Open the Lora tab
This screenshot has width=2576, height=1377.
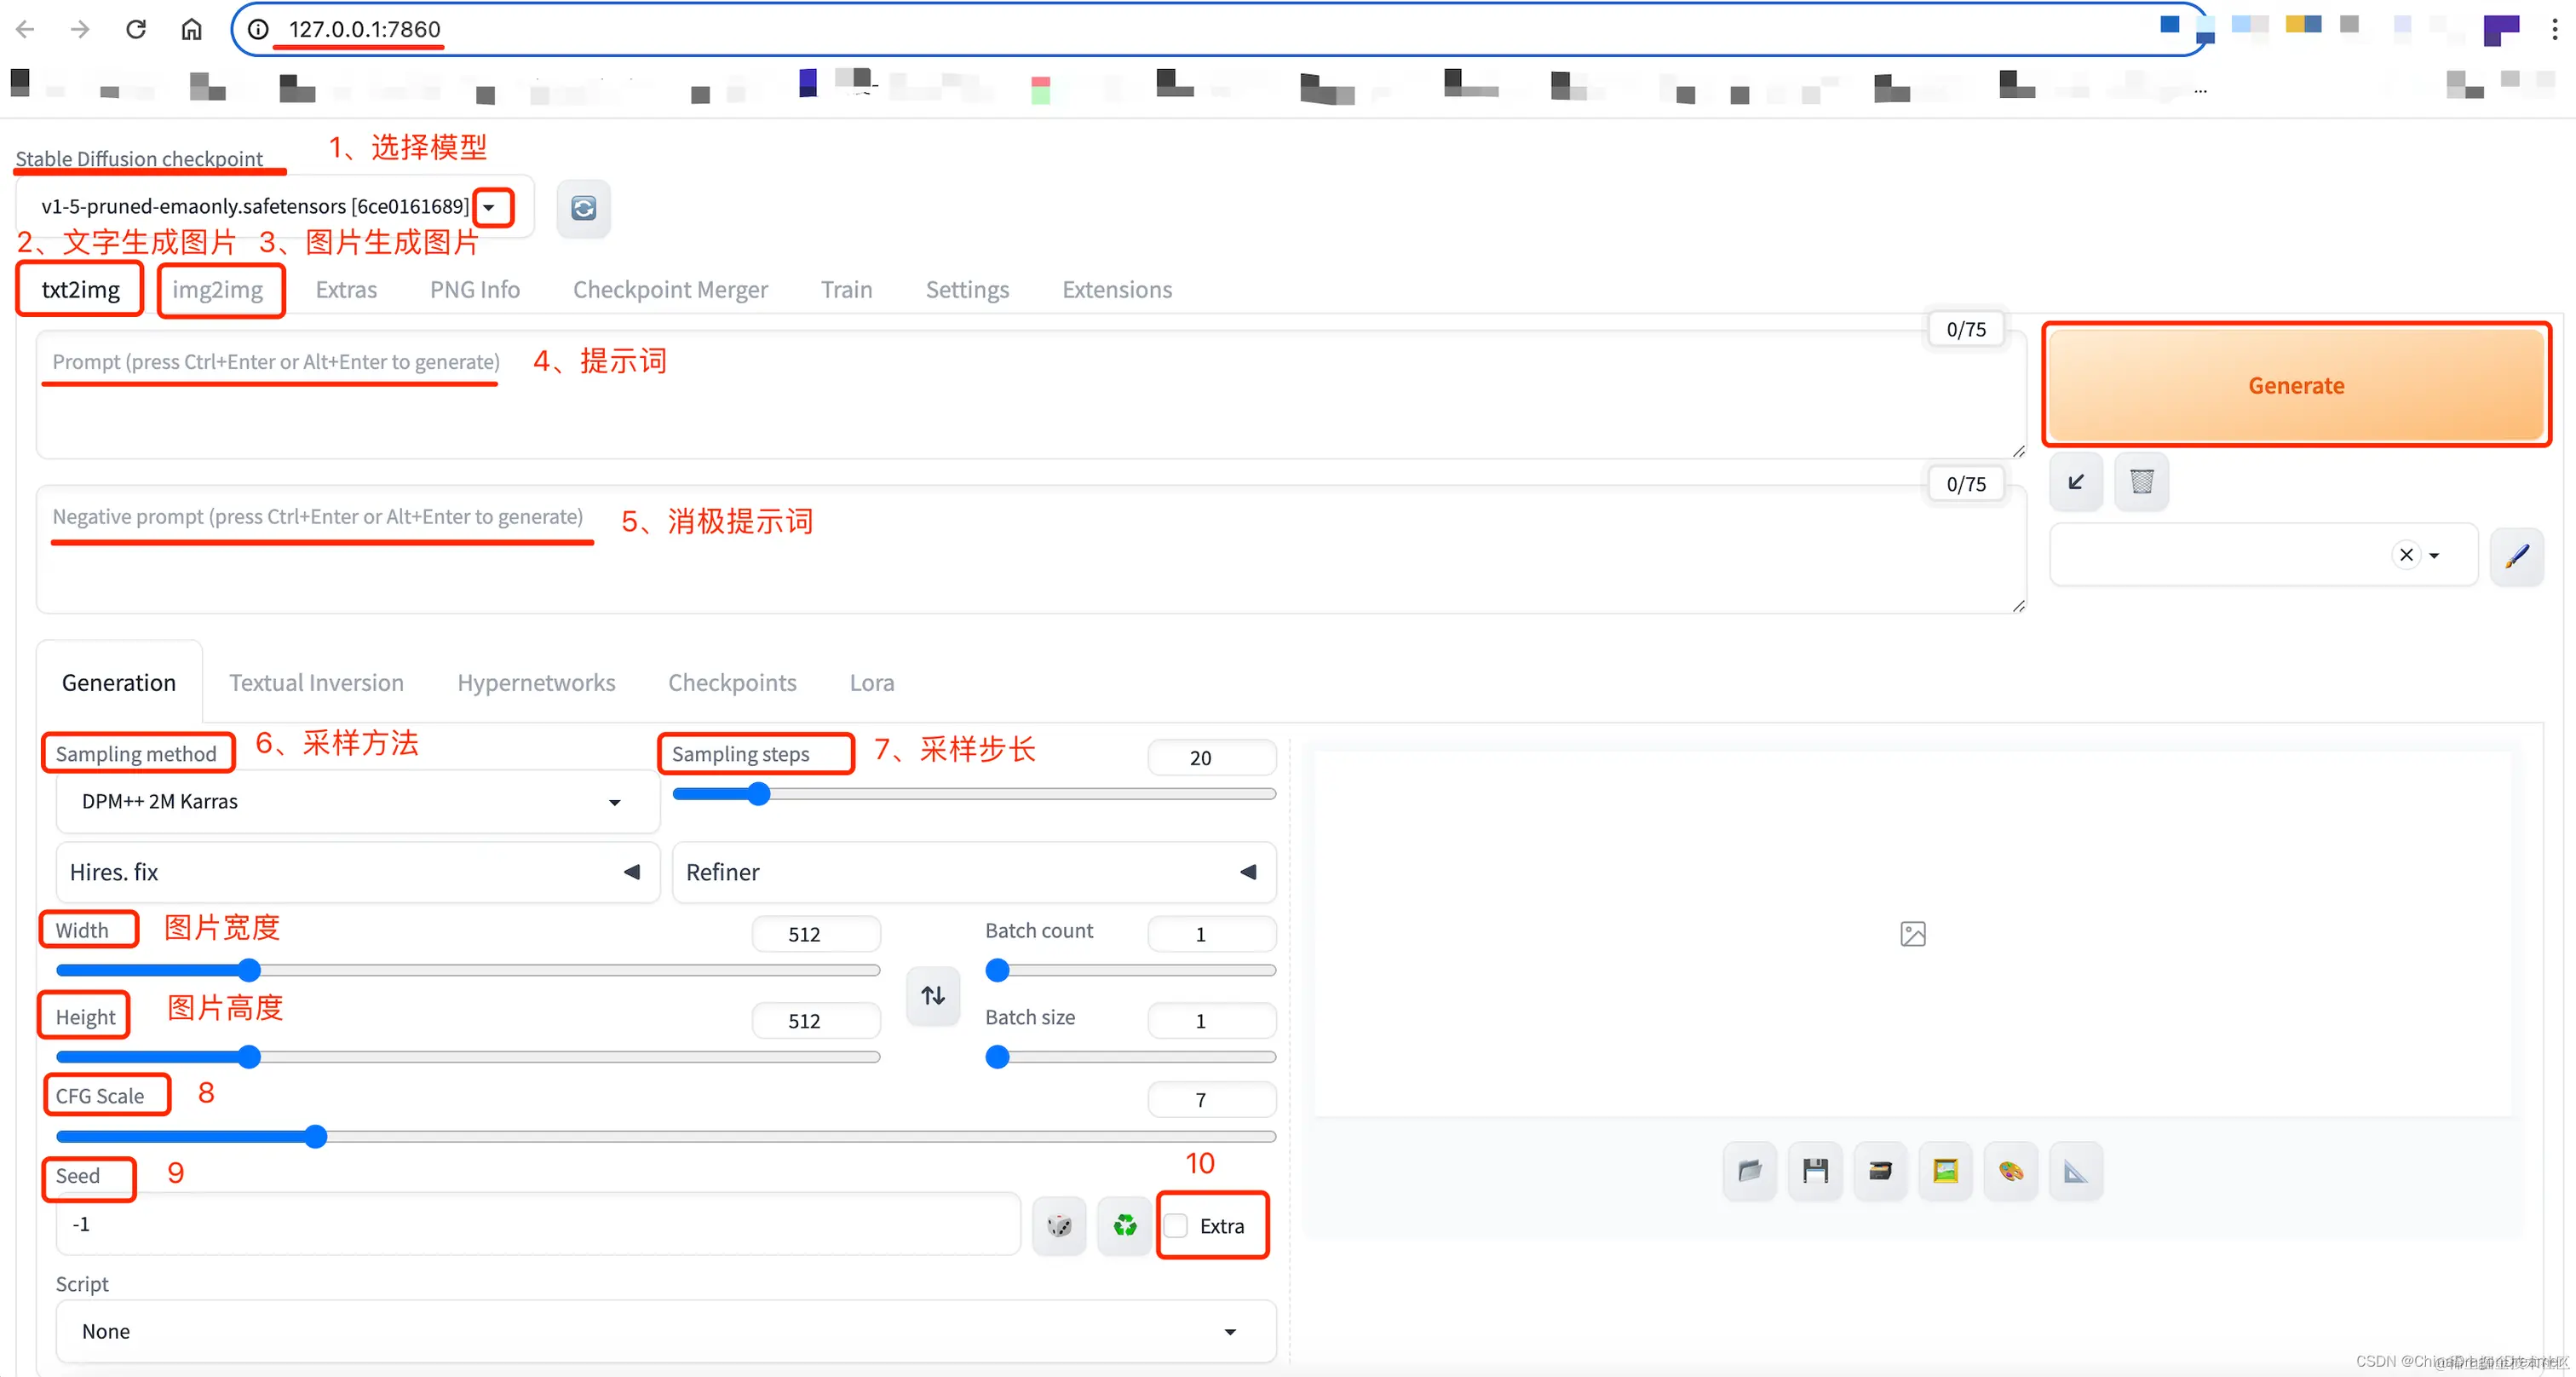tap(871, 683)
